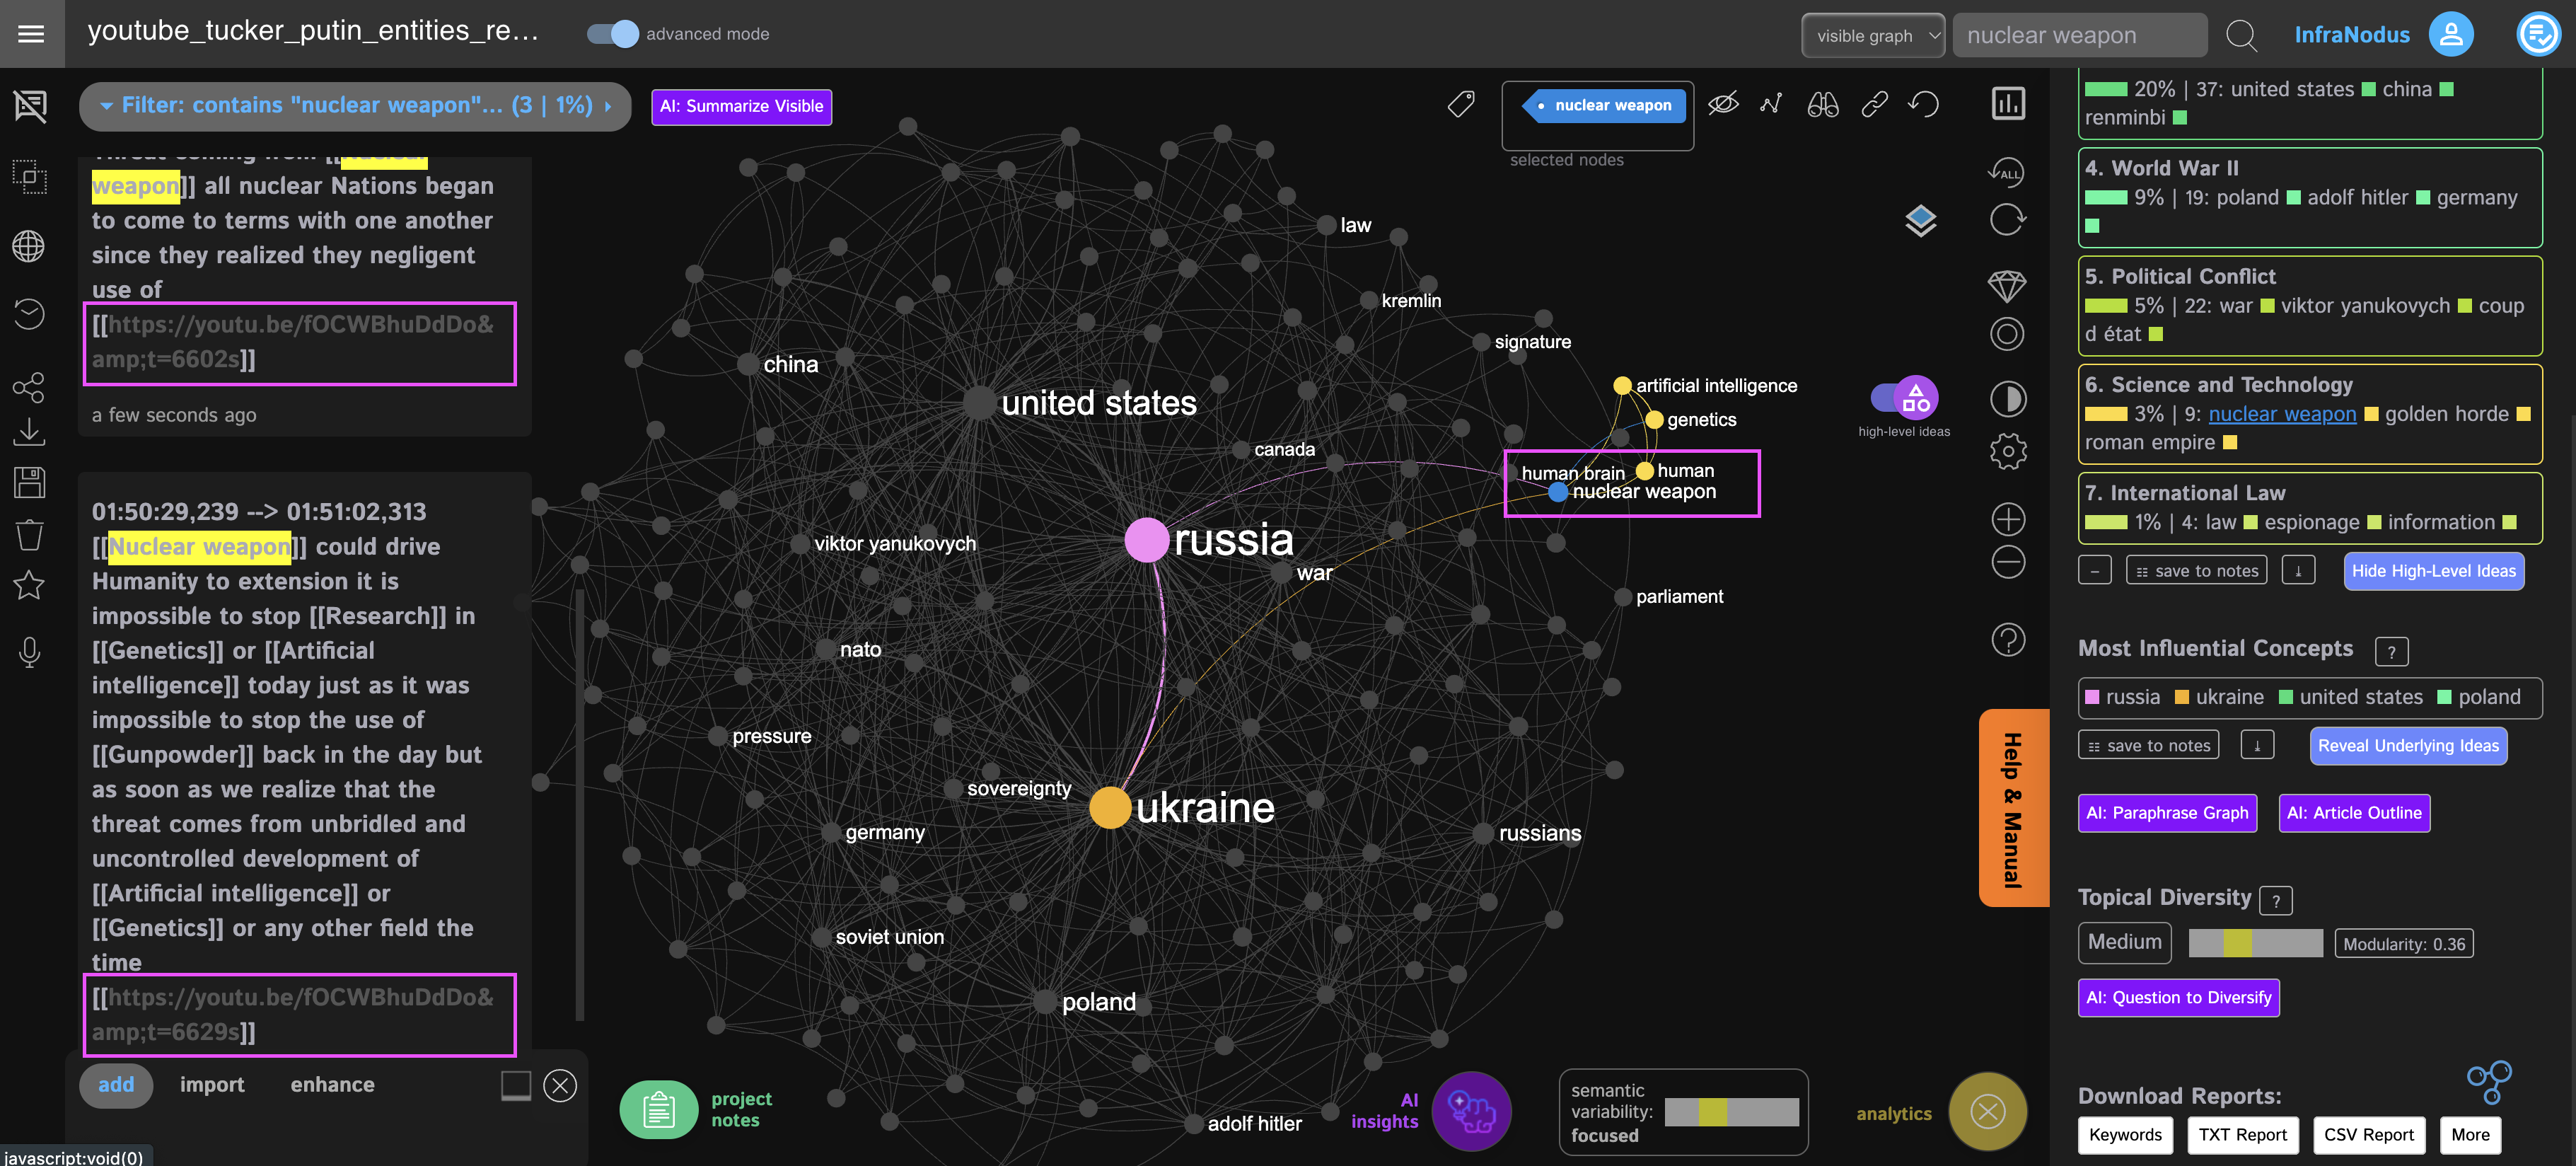Click the diamond icon in graph controls
This screenshot has width=2576, height=1166.
(2007, 286)
